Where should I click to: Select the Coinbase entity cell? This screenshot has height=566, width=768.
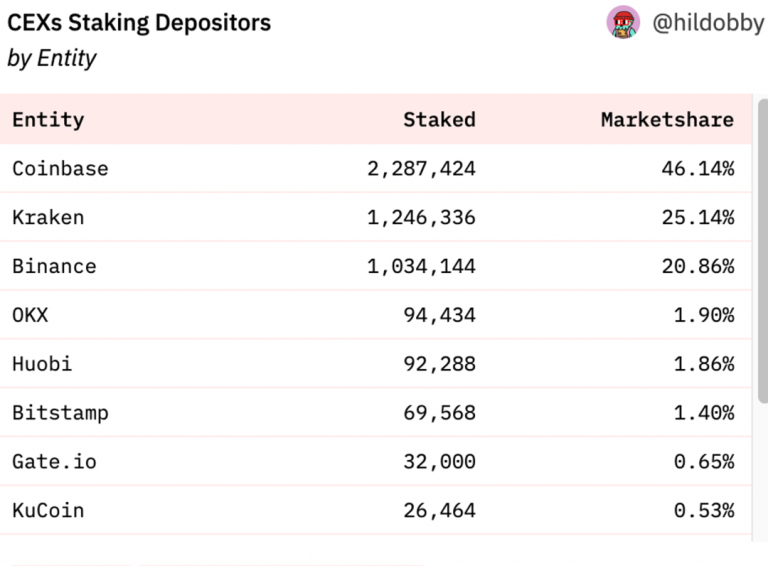click(x=60, y=169)
